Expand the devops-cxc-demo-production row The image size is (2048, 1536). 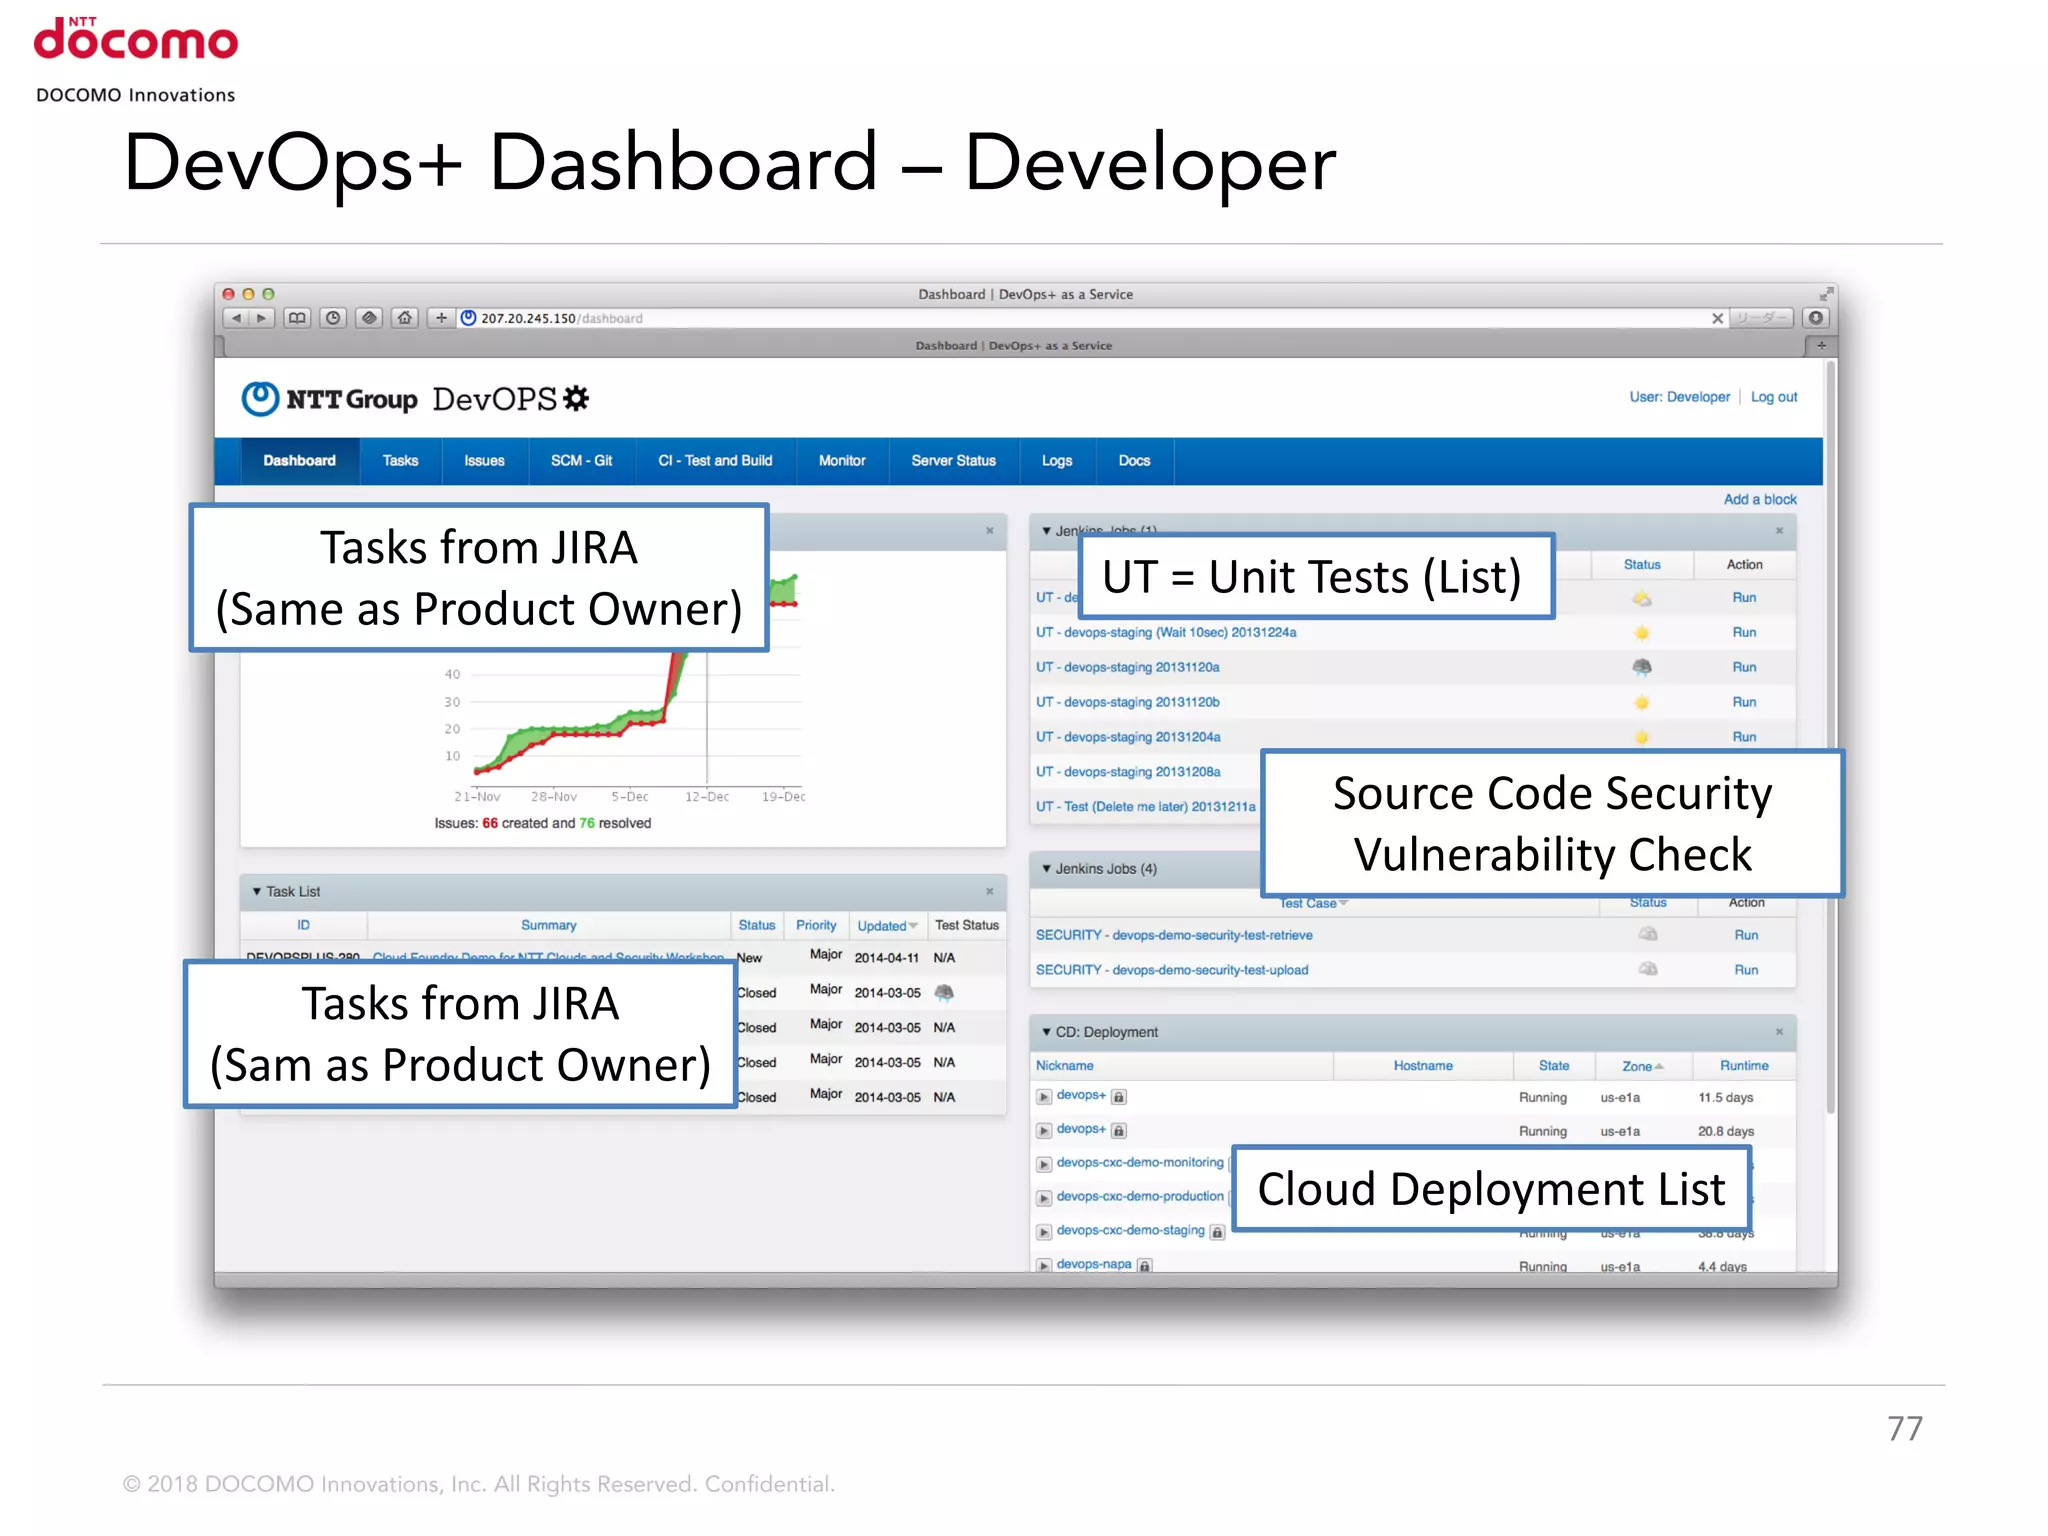1044,1198
